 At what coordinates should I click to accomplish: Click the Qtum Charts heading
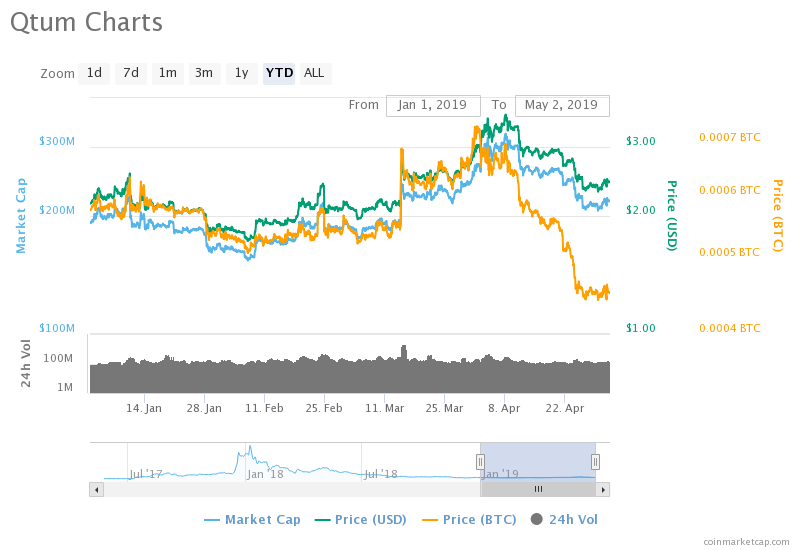[87, 23]
